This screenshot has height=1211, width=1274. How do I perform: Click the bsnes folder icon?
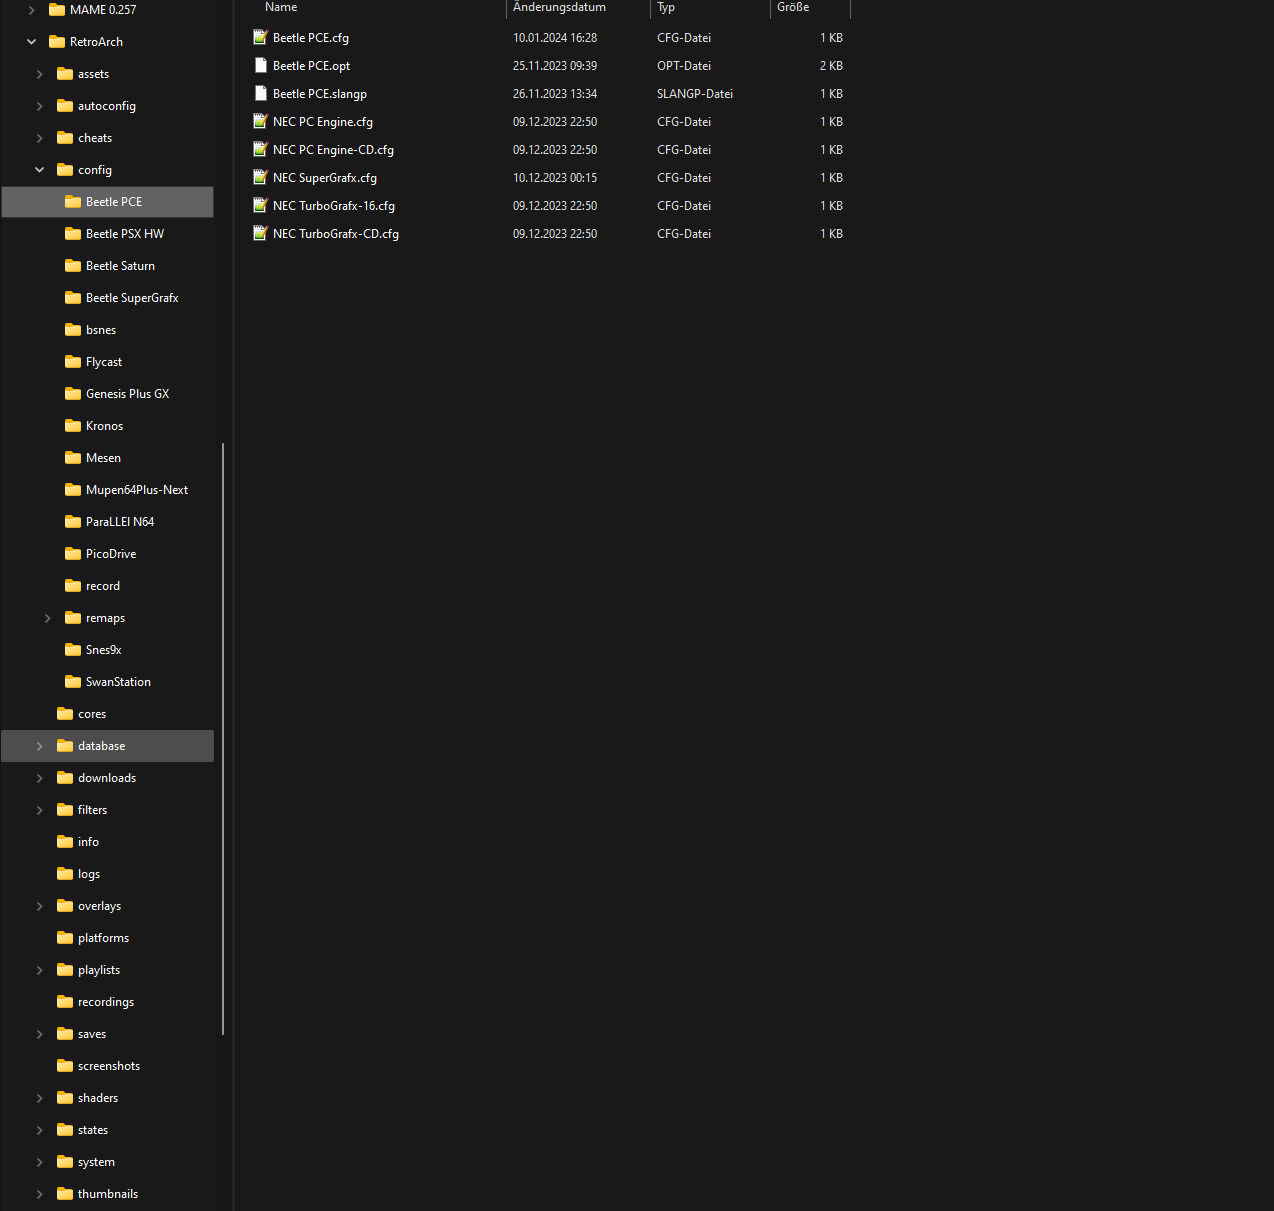(73, 330)
